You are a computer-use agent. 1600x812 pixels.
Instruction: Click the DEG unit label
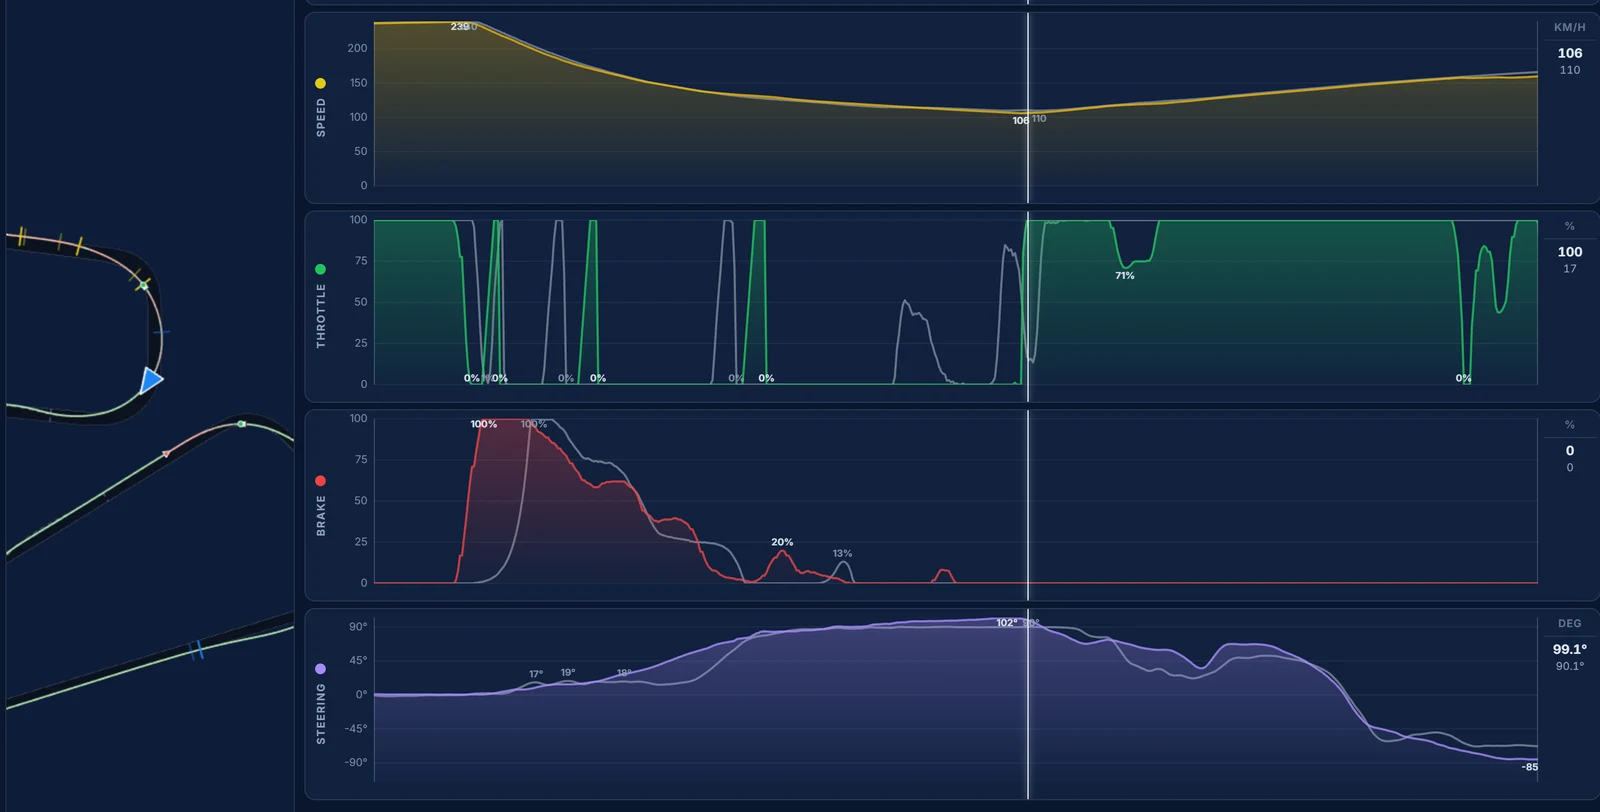[1569, 623]
